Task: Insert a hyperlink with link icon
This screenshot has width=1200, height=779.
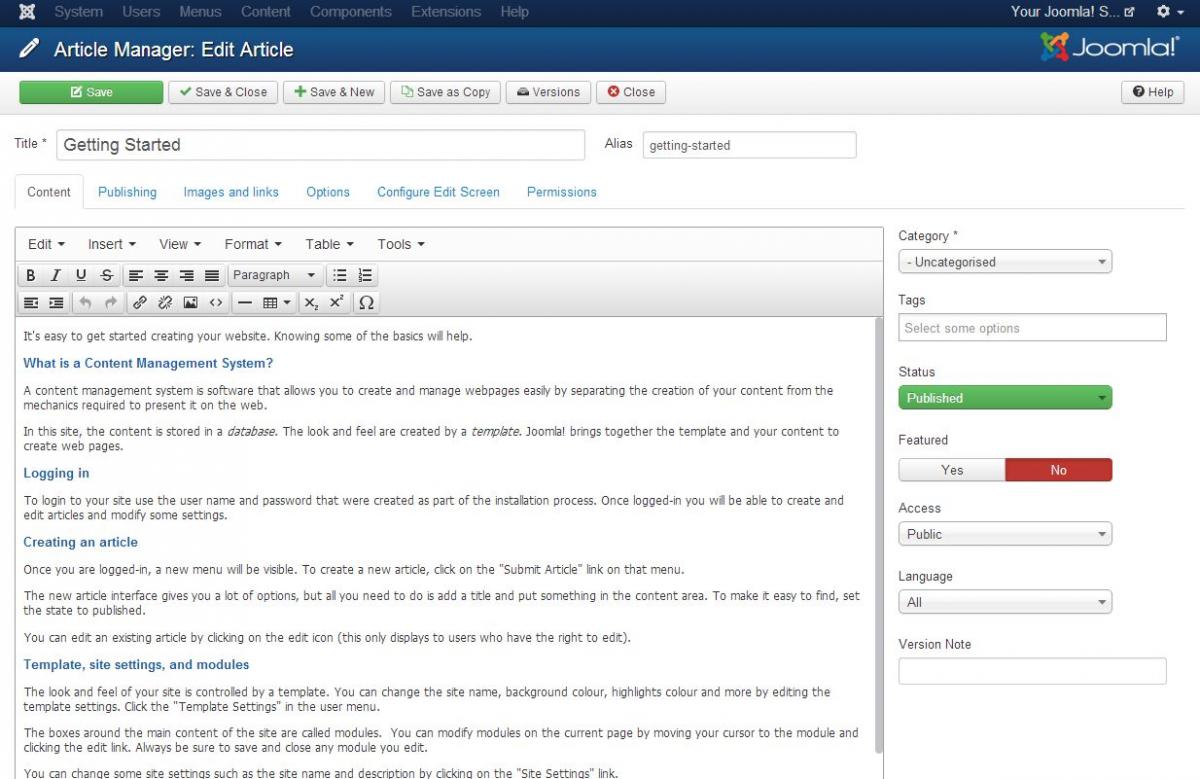Action: point(140,302)
